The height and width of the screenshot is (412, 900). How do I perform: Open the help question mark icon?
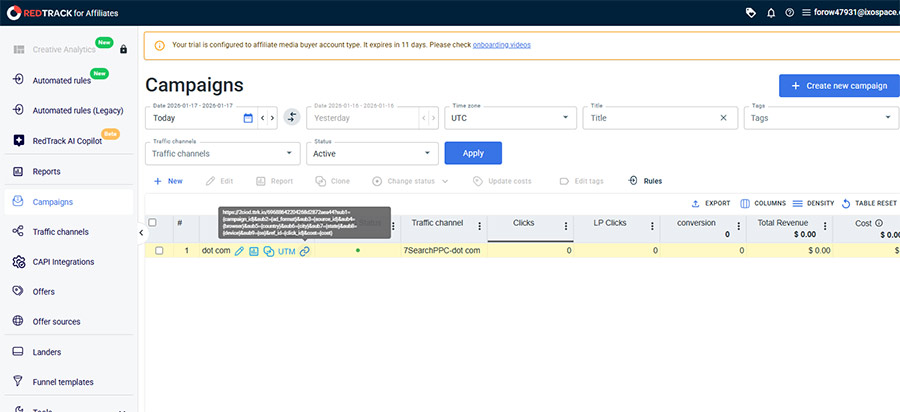(x=790, y=12)
